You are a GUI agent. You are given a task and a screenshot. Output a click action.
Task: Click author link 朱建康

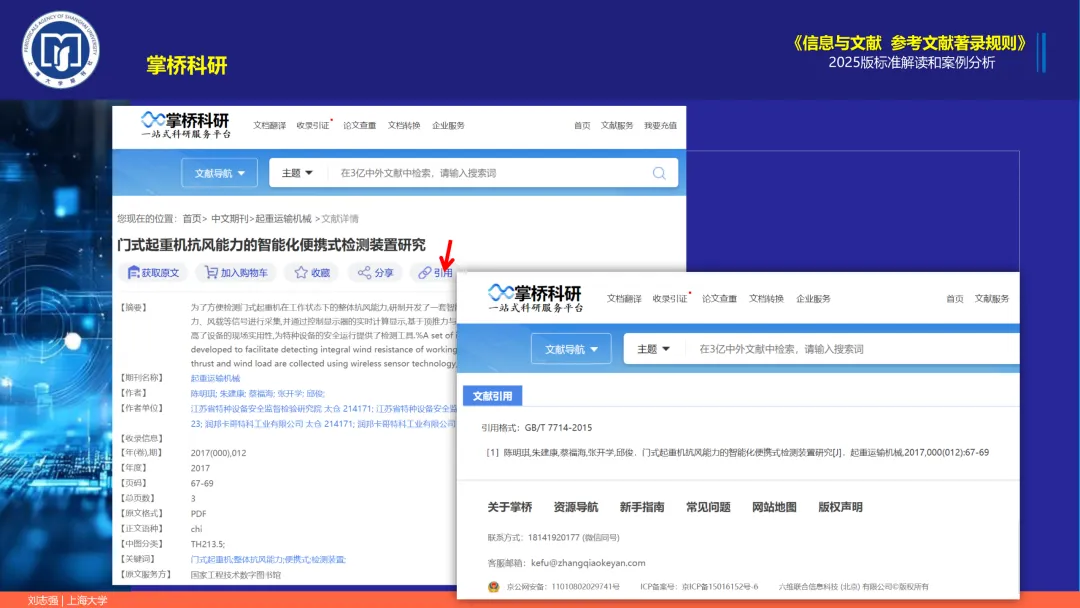tap(233, 393)
